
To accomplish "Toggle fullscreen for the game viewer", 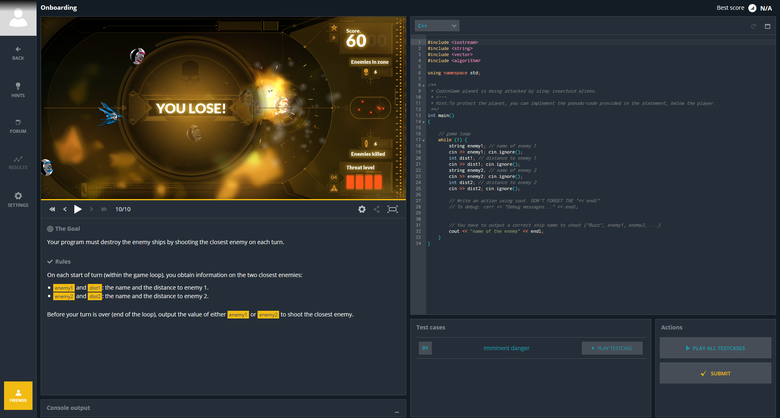I will 392,209.
